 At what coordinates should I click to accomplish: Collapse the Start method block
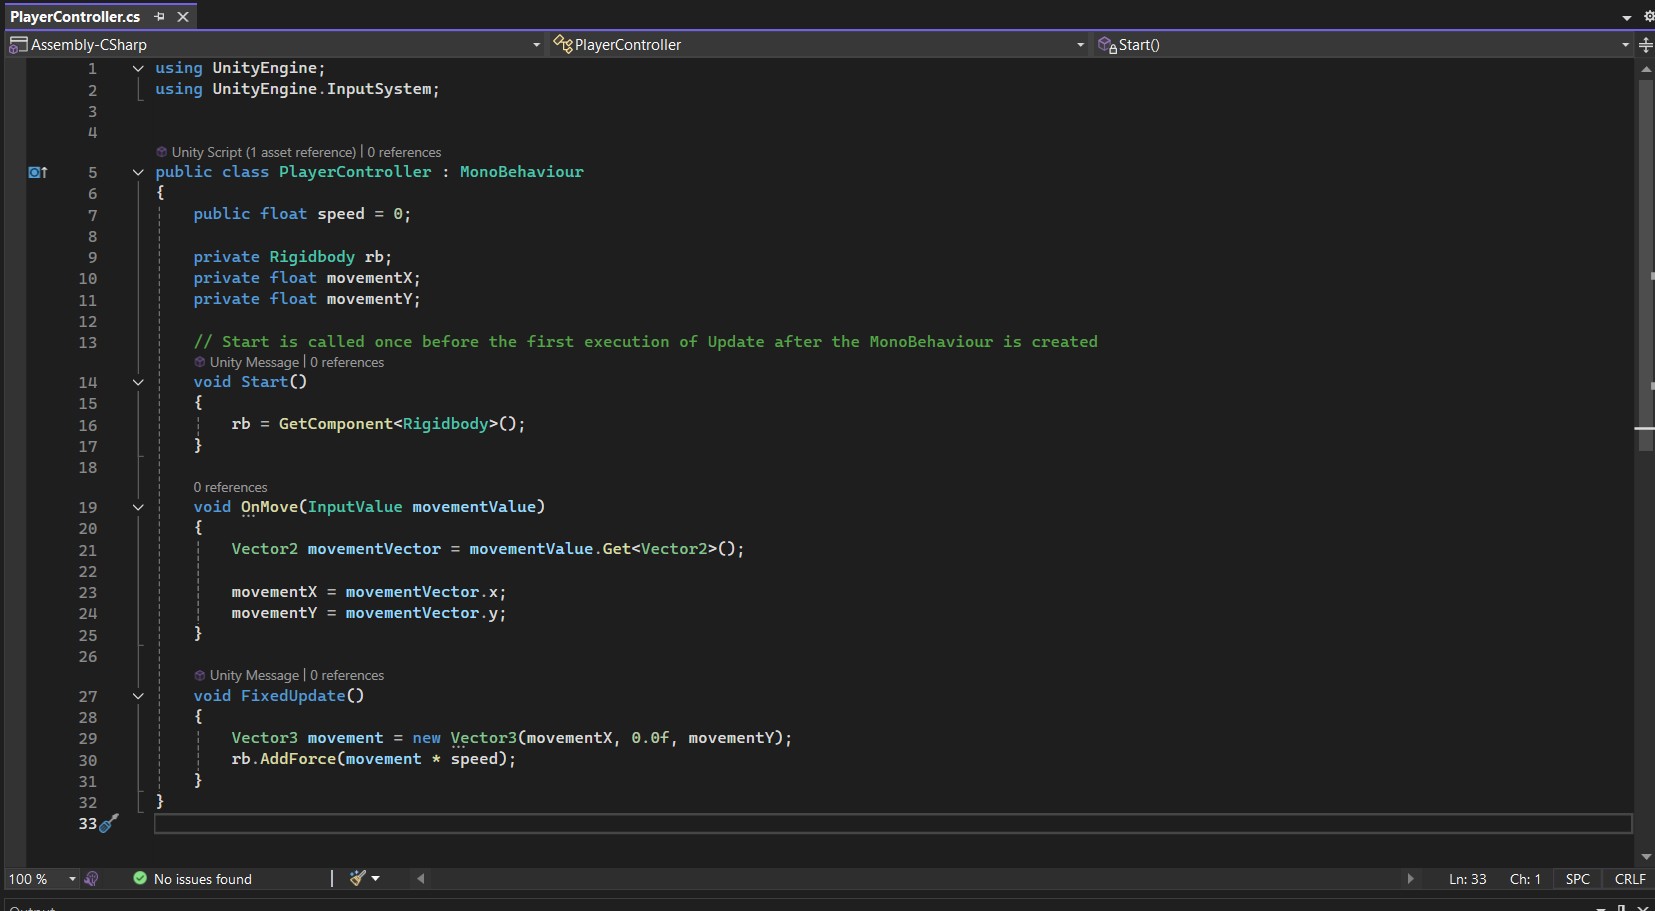(x=138, y=382)
